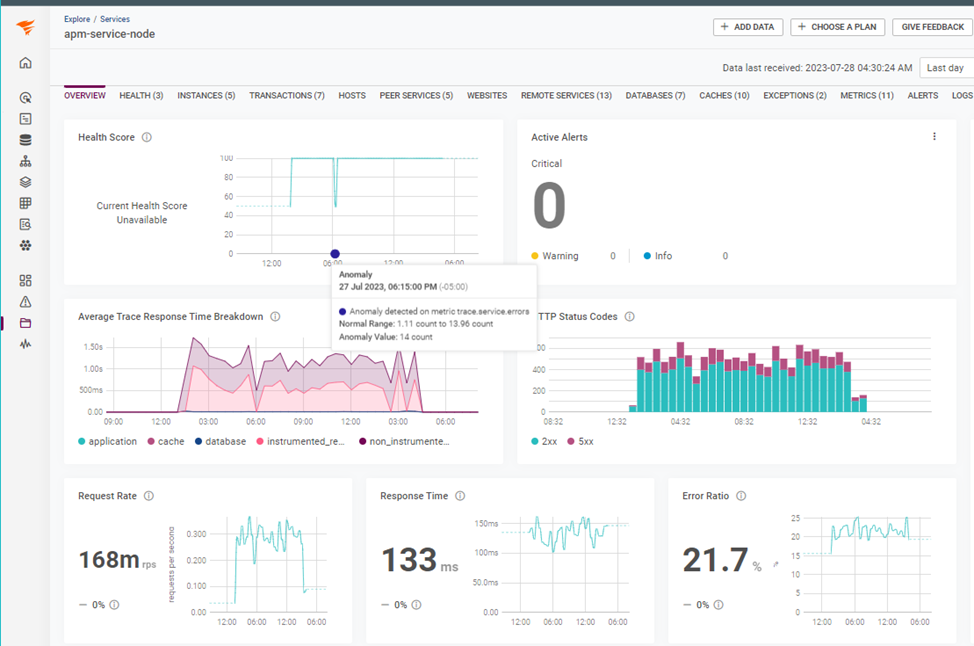Select the folder sidebar icon

pos(25,323)
